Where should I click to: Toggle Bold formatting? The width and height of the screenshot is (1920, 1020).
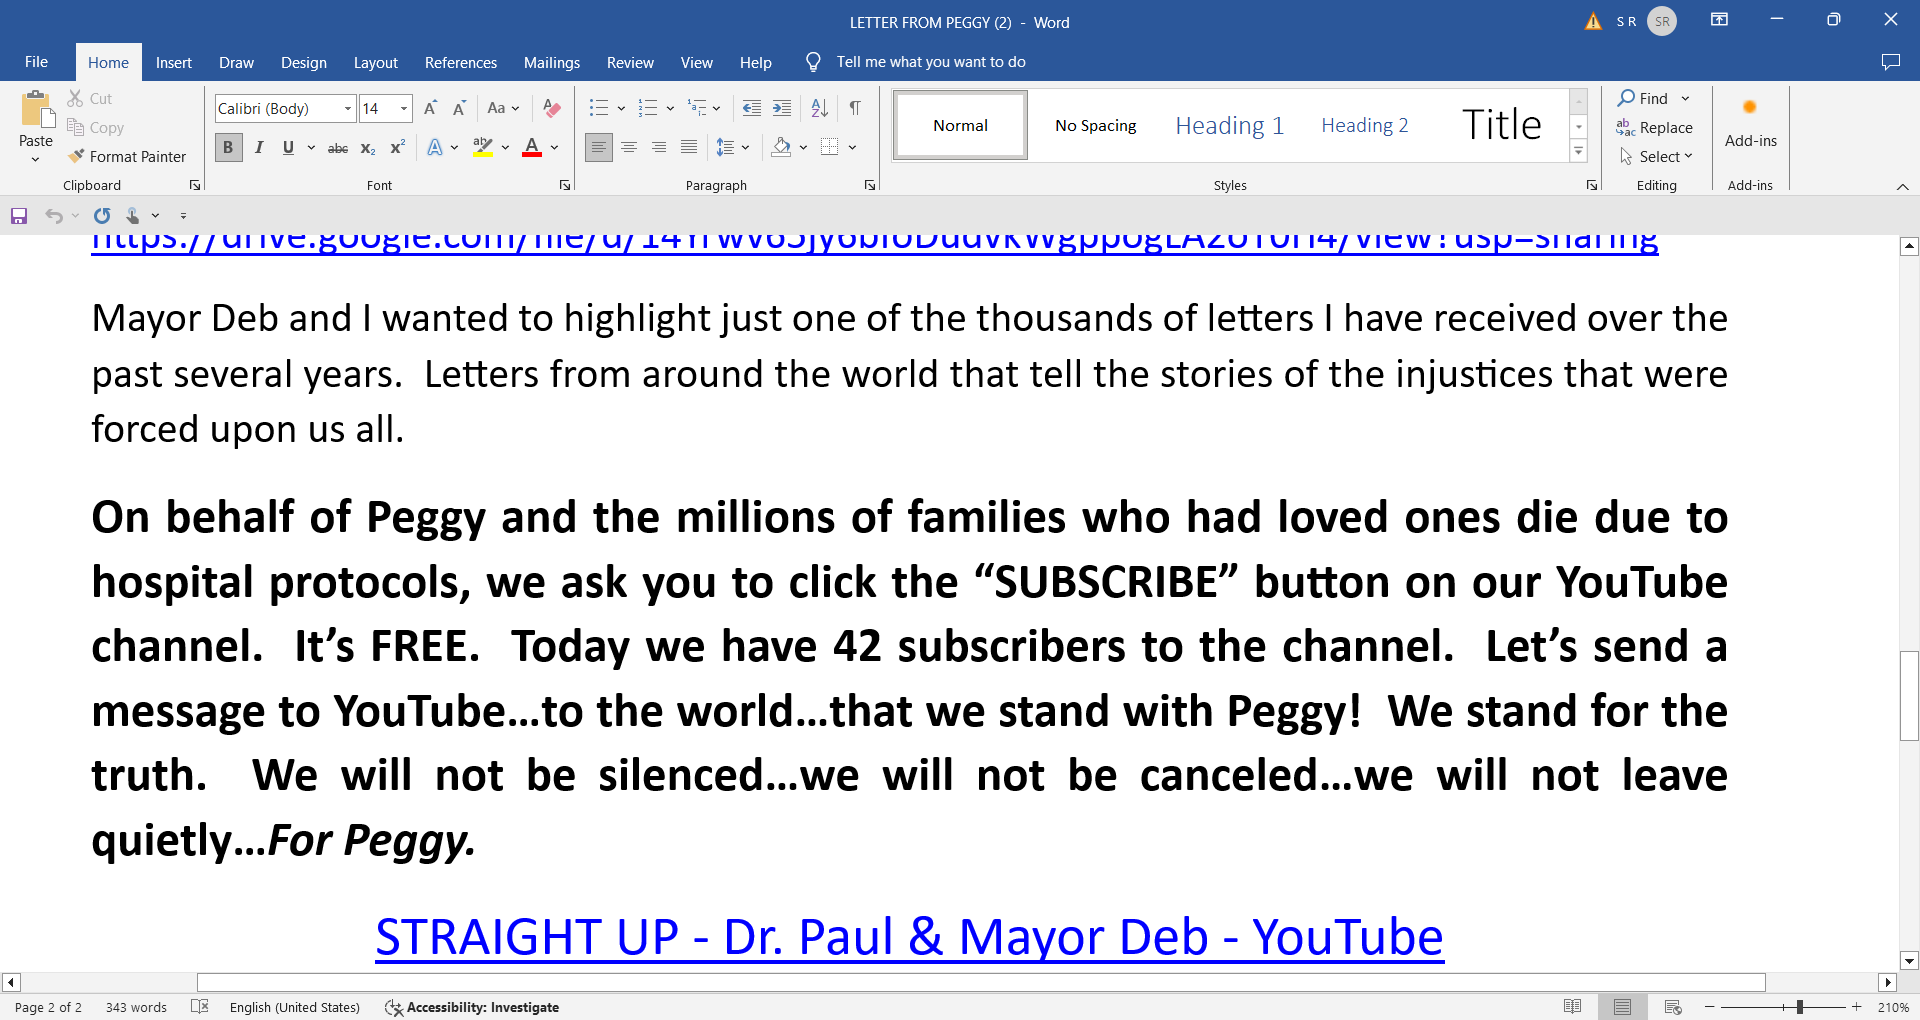(x=228, y=148)
